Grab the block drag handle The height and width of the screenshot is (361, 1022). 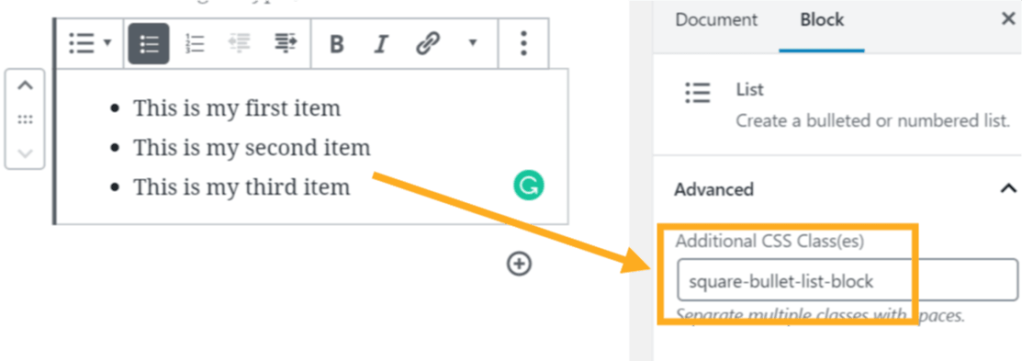(x=25, y=119)
